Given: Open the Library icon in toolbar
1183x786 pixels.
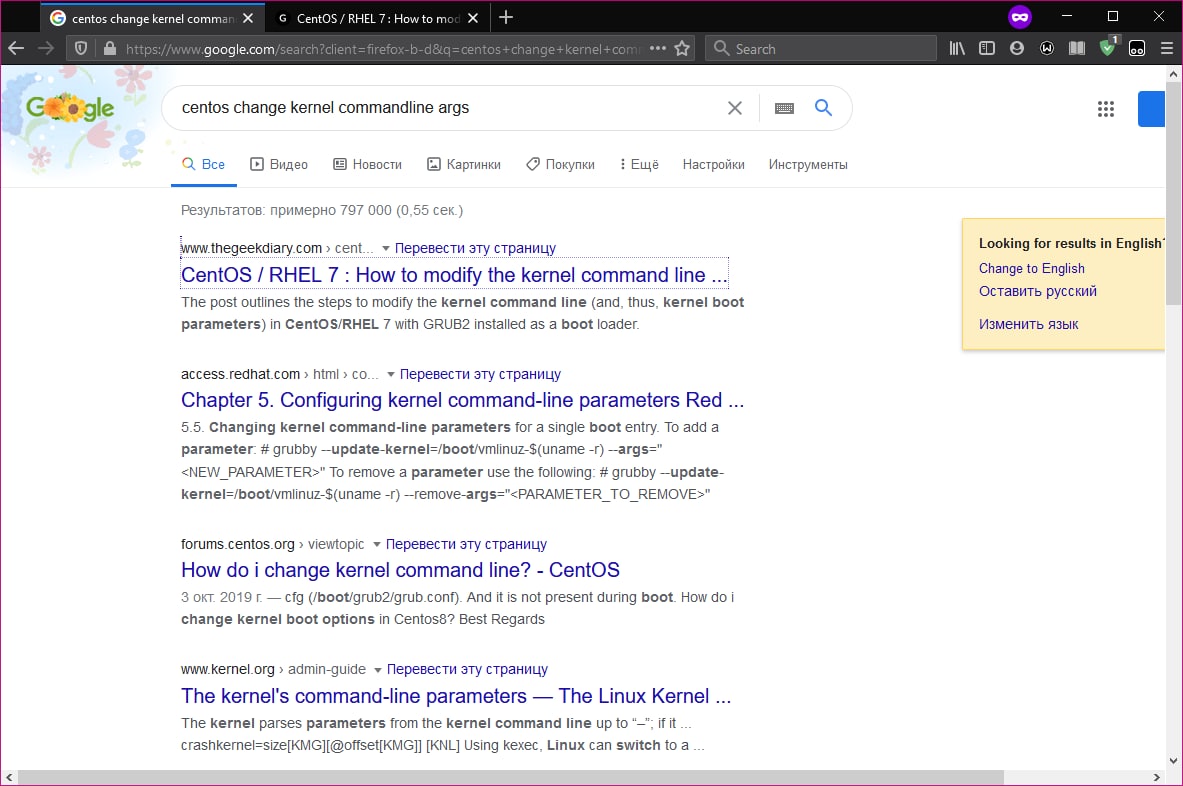Looking at the screenshot, I should point(957,49).
